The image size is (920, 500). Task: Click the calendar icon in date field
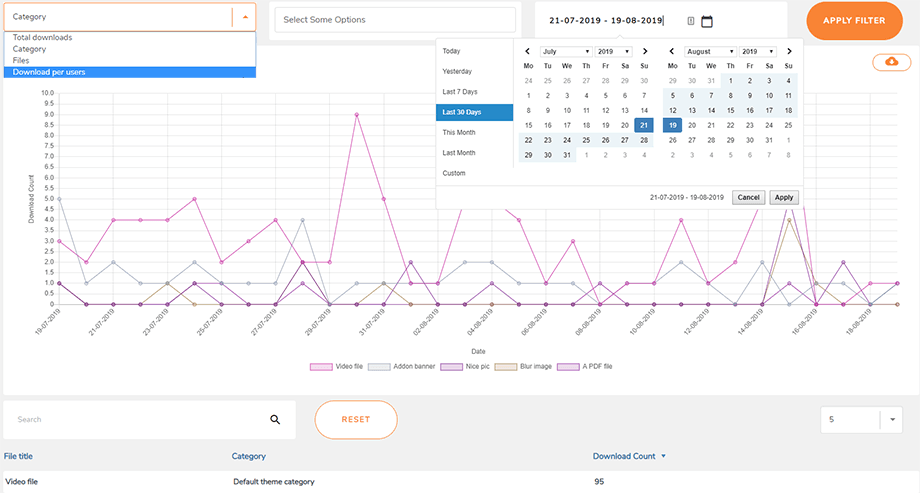tap(707, 21)
